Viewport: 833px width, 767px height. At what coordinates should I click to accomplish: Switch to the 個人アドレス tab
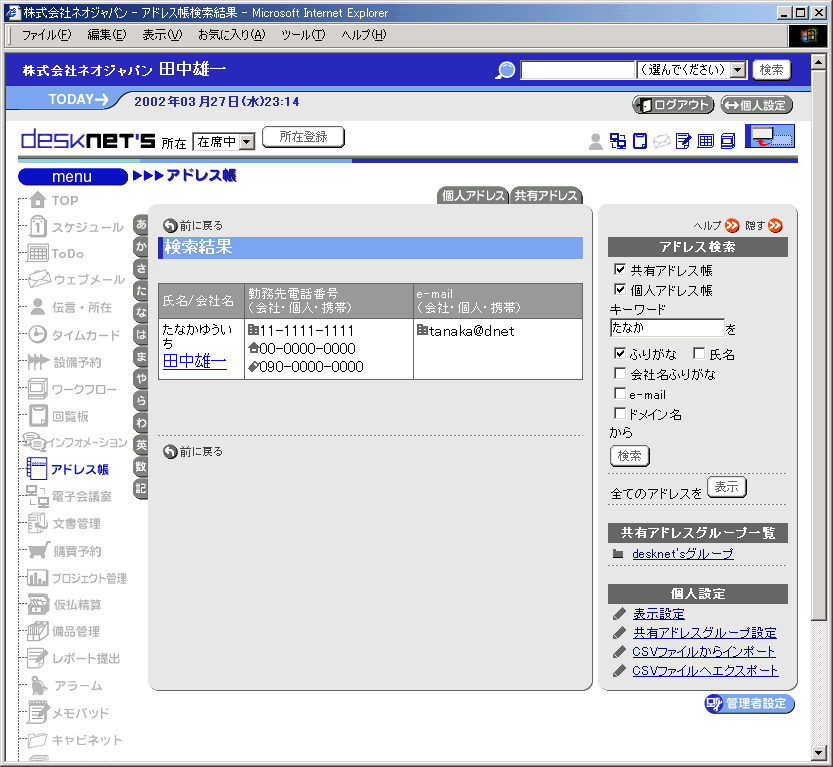(x=473, y=195)
